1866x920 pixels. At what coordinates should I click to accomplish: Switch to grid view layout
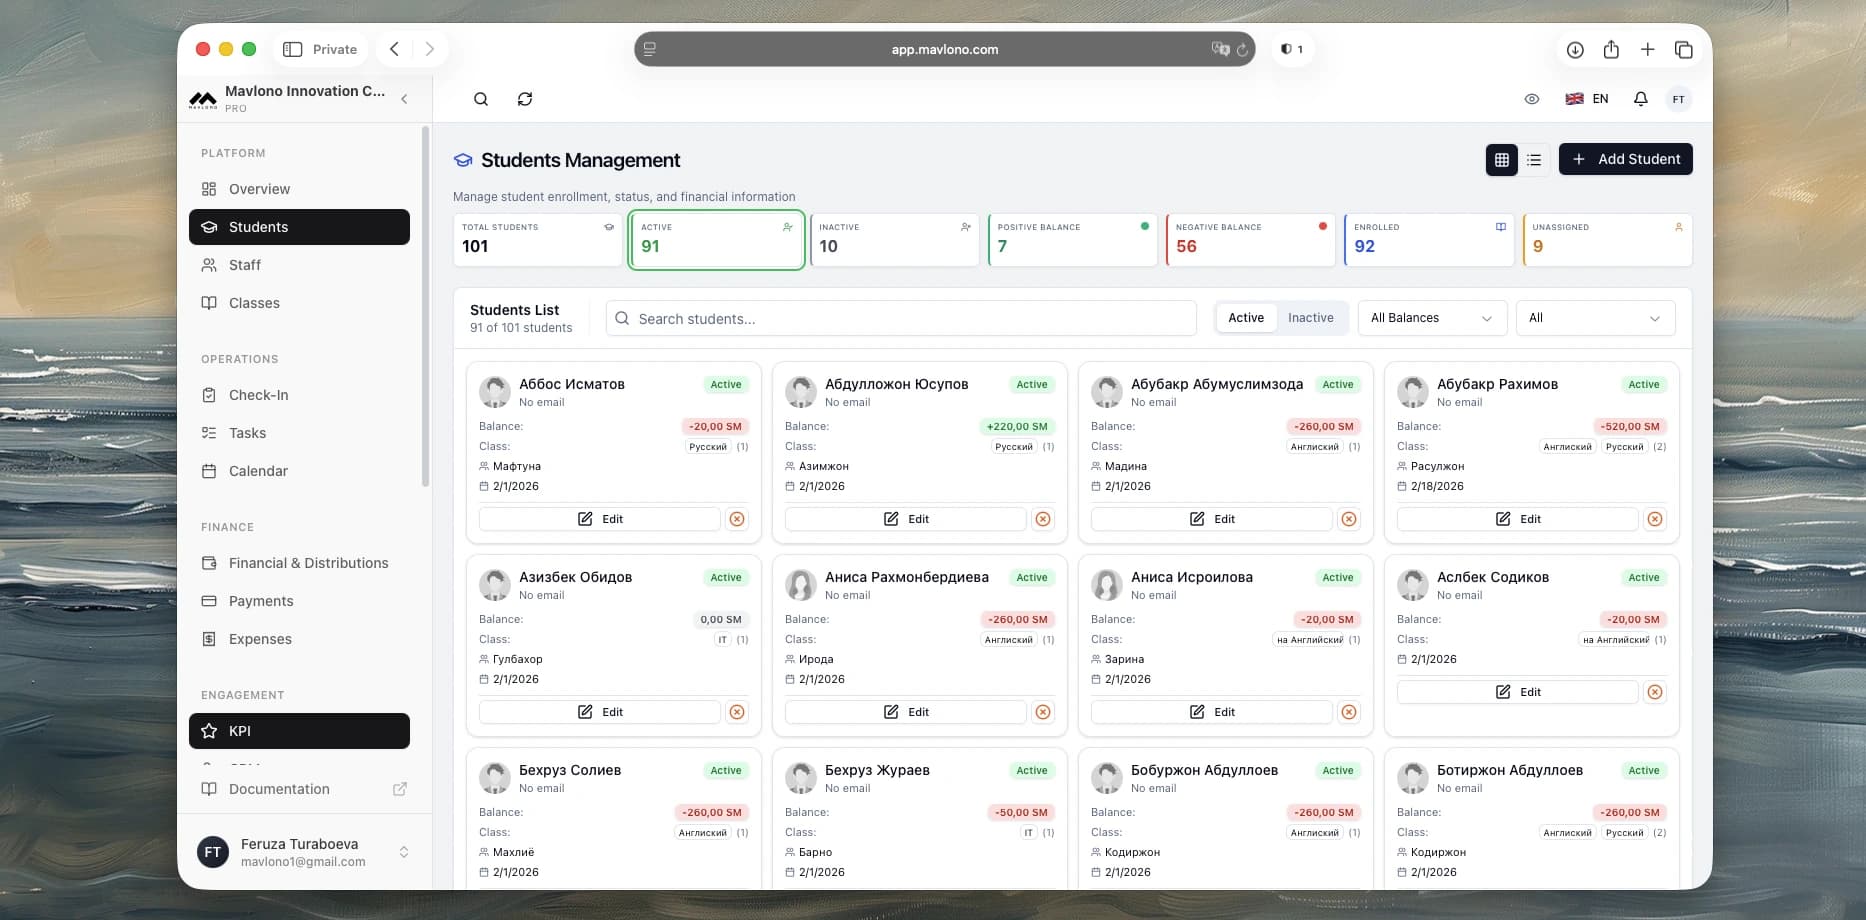[x=1501, y=160]
